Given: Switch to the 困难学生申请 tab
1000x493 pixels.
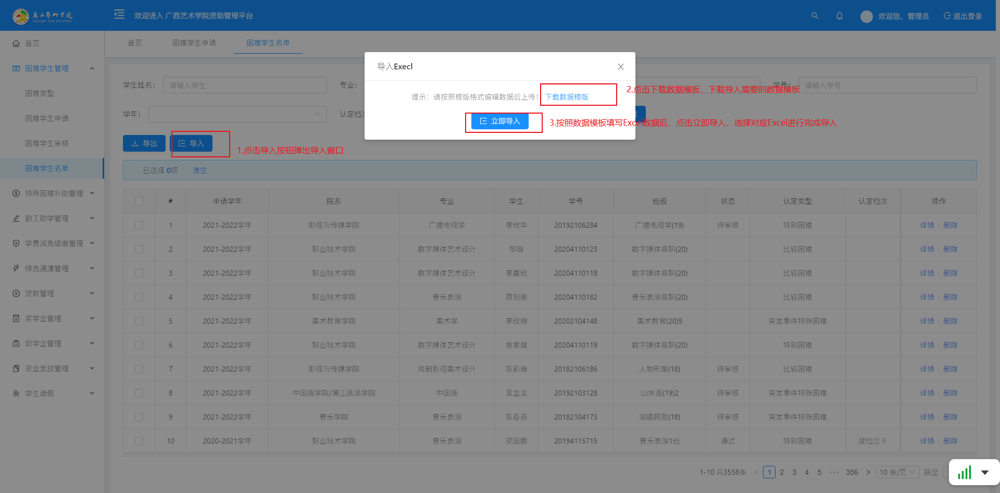Looking at the screenshot, I should pyautogui.click(x=194, y=44).
